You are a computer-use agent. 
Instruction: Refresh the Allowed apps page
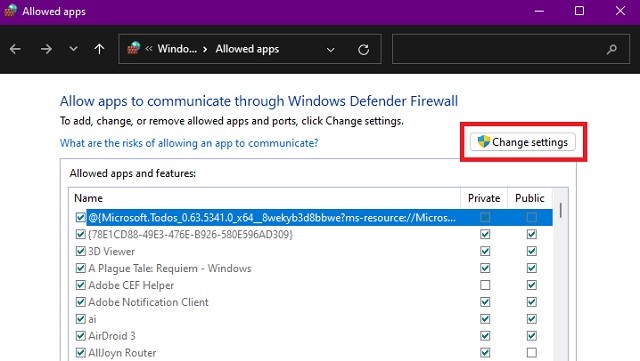click(x=363, y=50)
